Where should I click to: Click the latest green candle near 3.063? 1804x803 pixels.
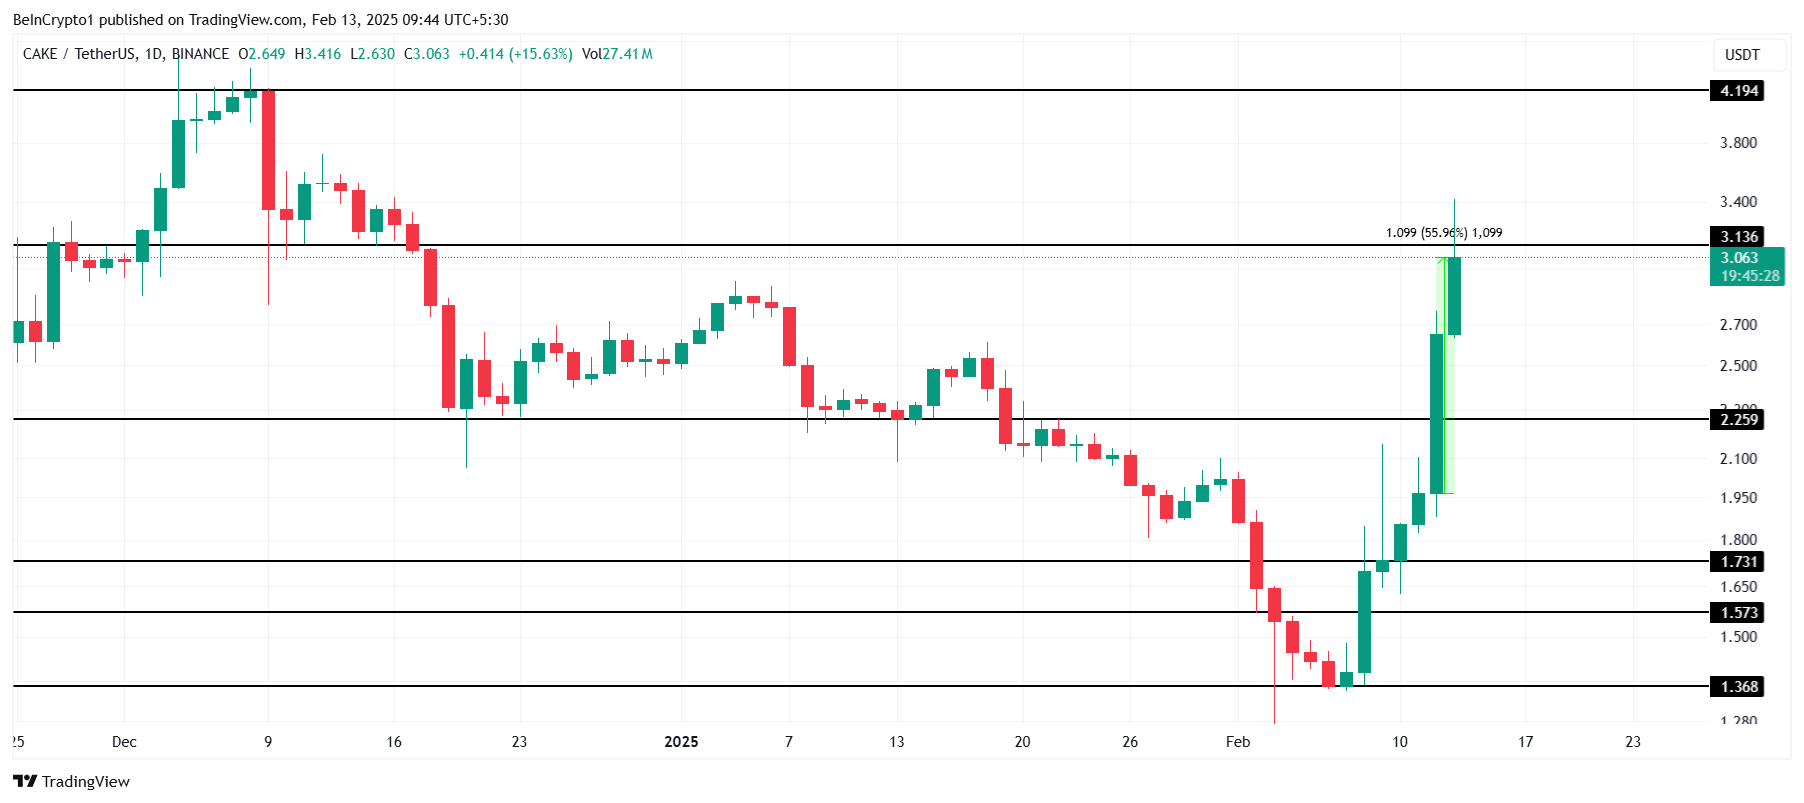coord(1454,296)
